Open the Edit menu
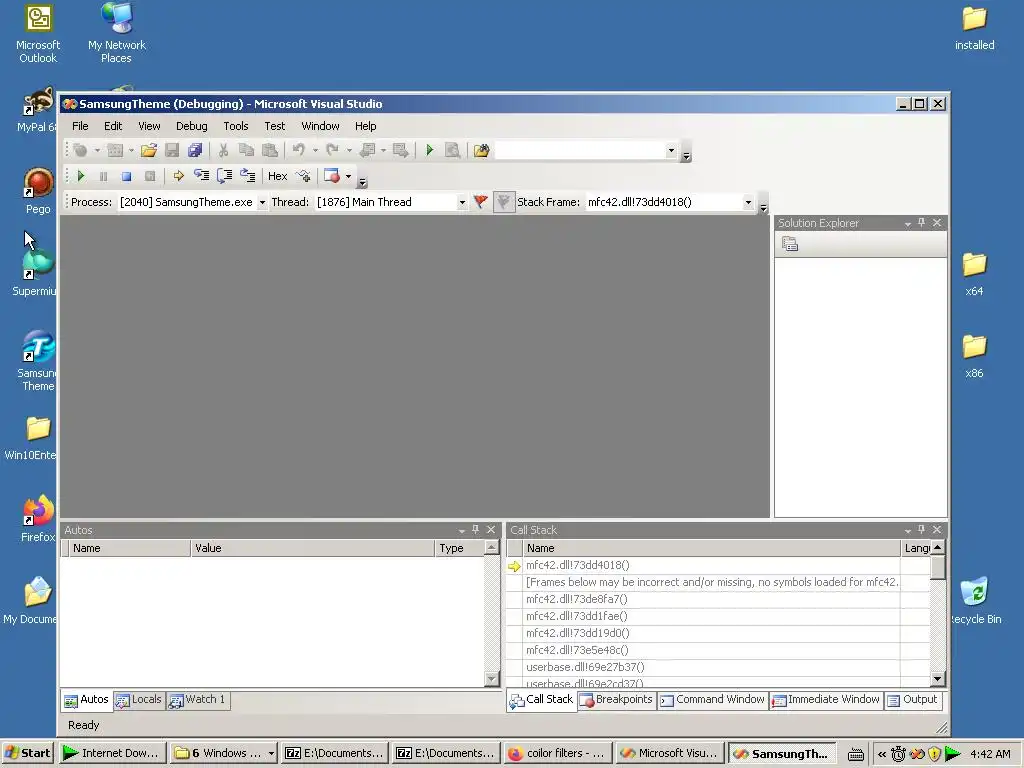Screen dimensions: 1024x768 (113, 126)
